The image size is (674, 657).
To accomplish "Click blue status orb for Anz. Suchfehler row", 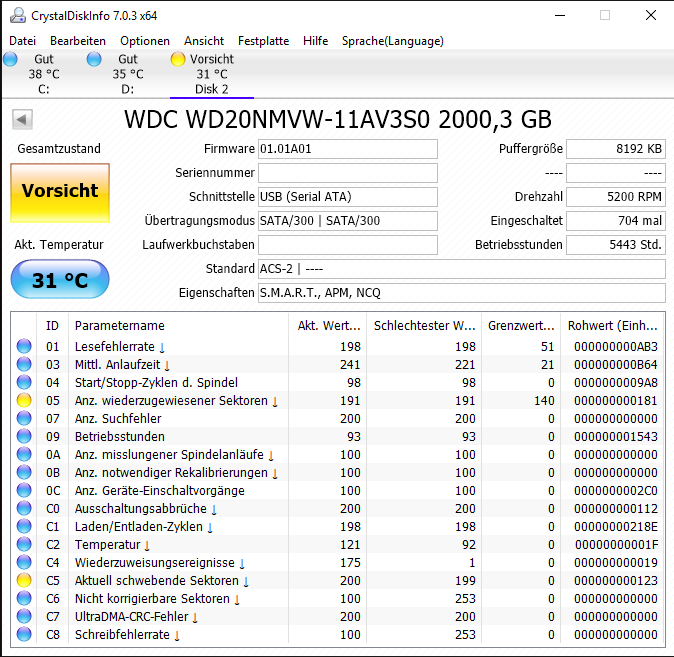I will pyautogui.click(x=24, y=418).
